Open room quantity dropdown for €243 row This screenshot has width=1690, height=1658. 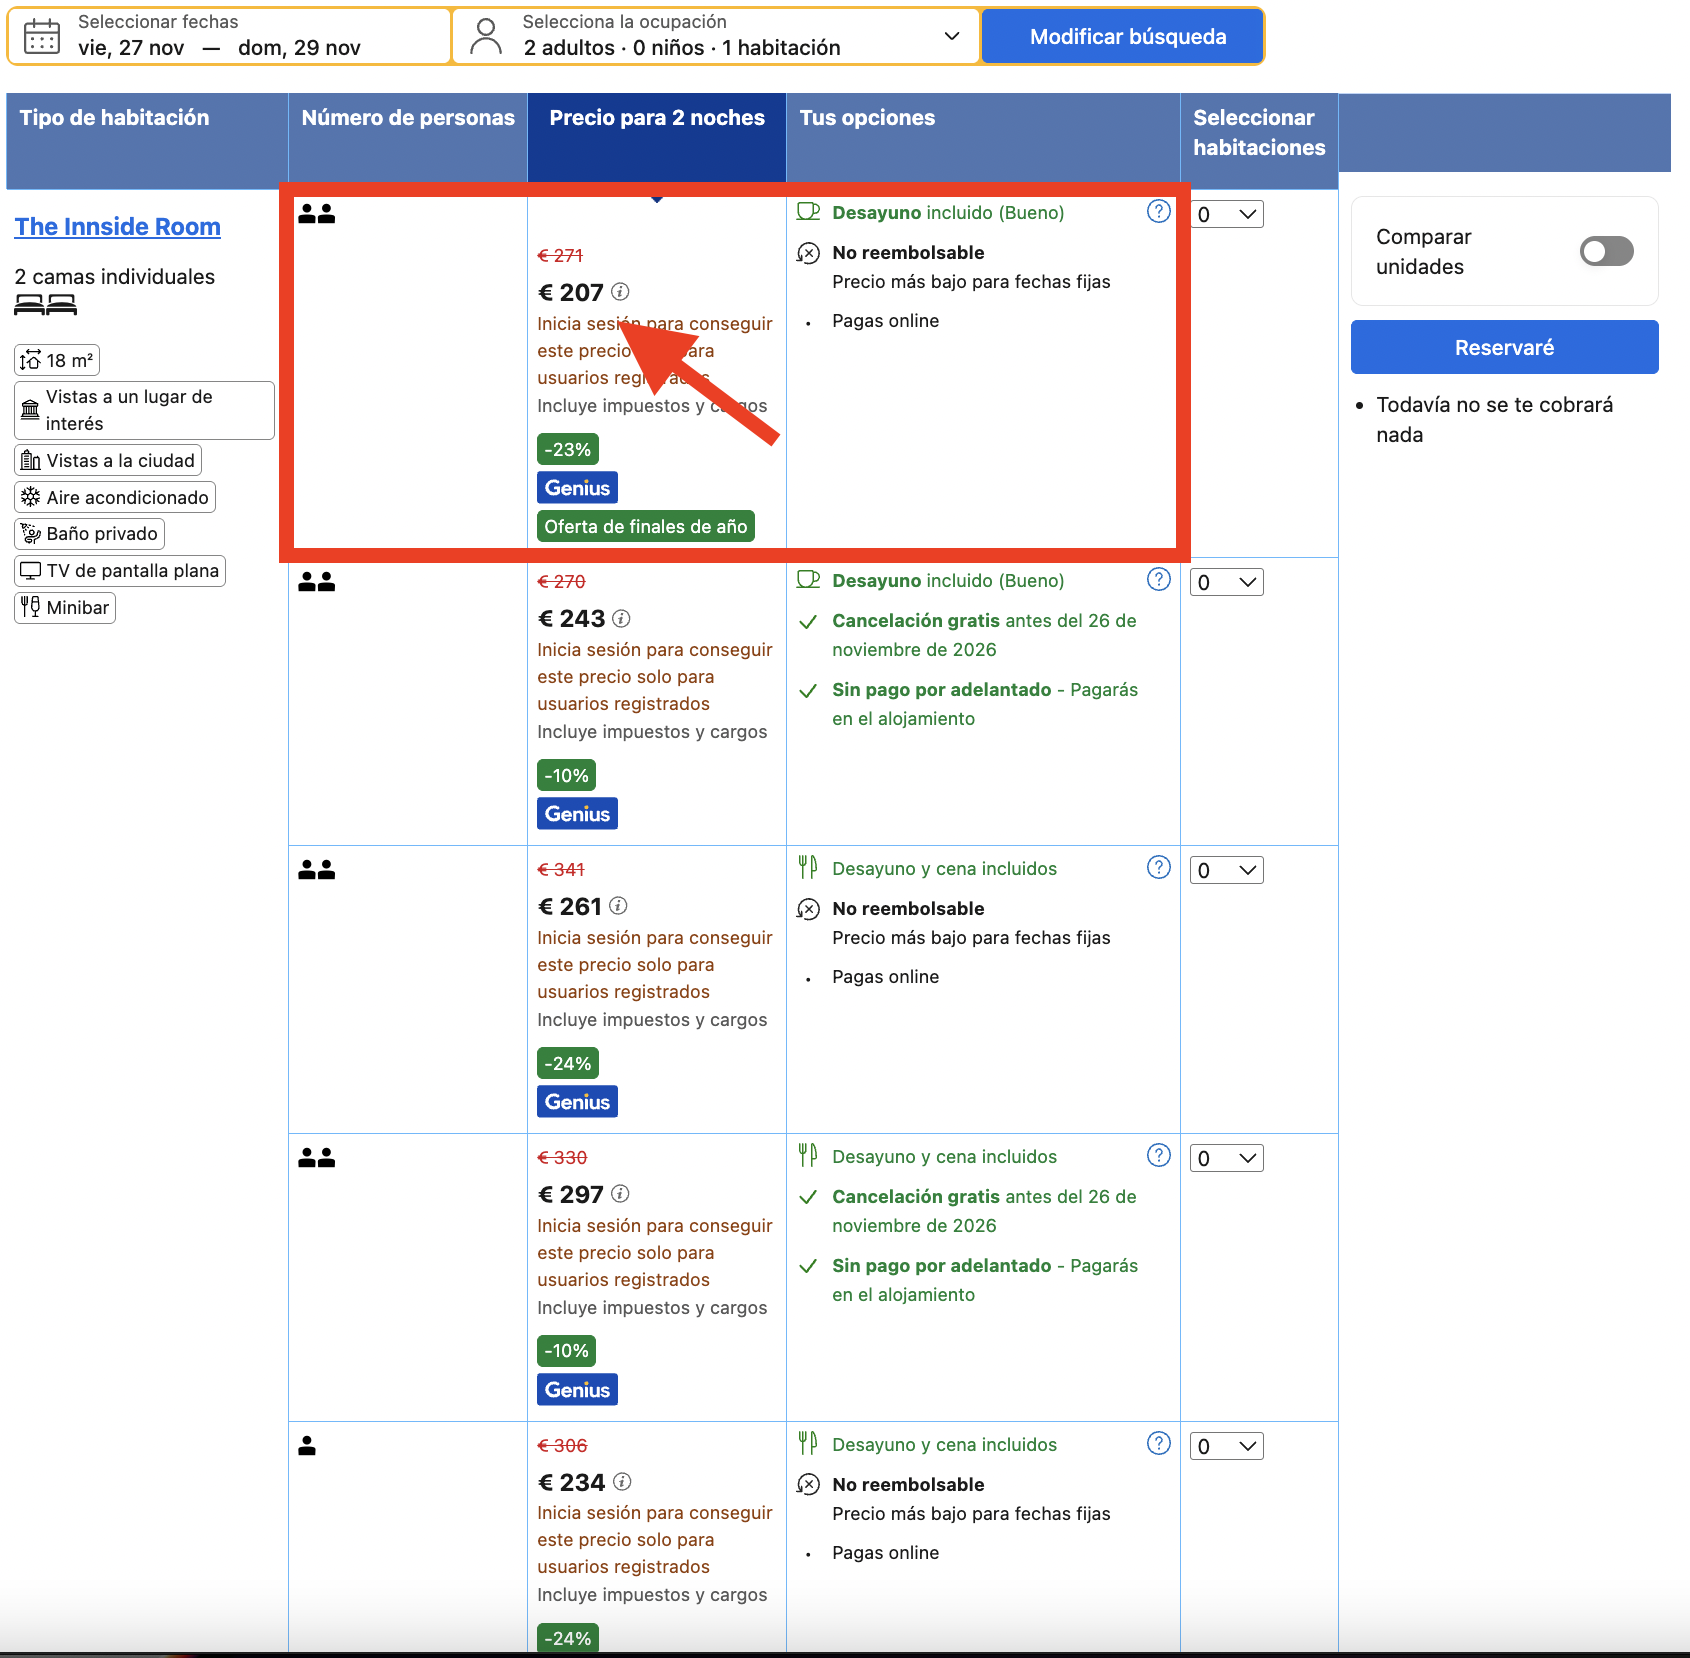[1226, 582]
